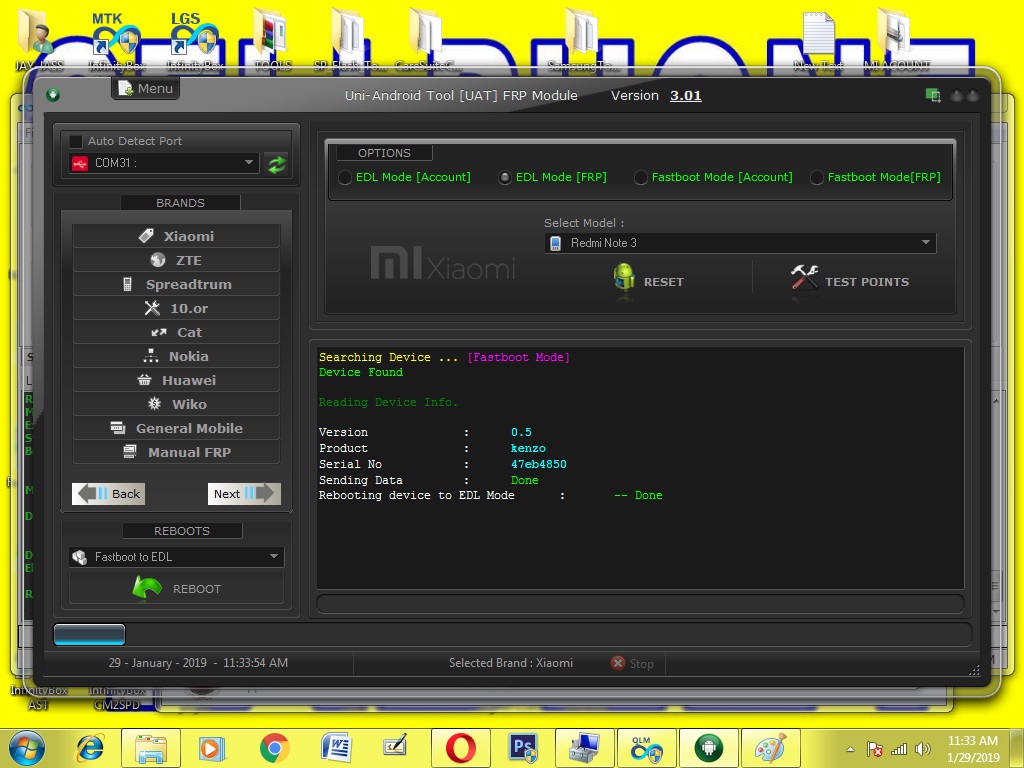1024x768 pixels.
Task: Open Windows Explorer from taskbar
Action: pyautogui.click(x=151, y=748)
